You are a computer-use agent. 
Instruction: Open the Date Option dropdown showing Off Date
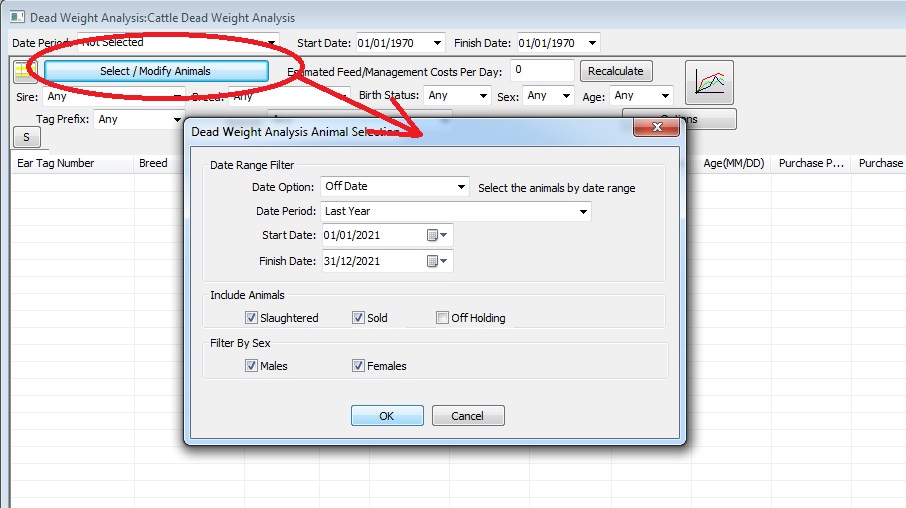[395, 187]
